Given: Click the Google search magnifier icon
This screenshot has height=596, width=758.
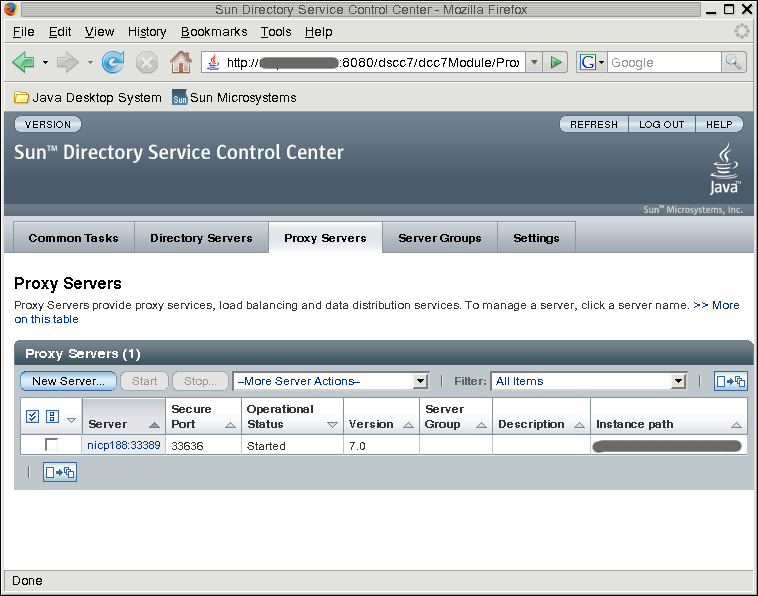Looking at the screenshot, I should pos(733,62).
